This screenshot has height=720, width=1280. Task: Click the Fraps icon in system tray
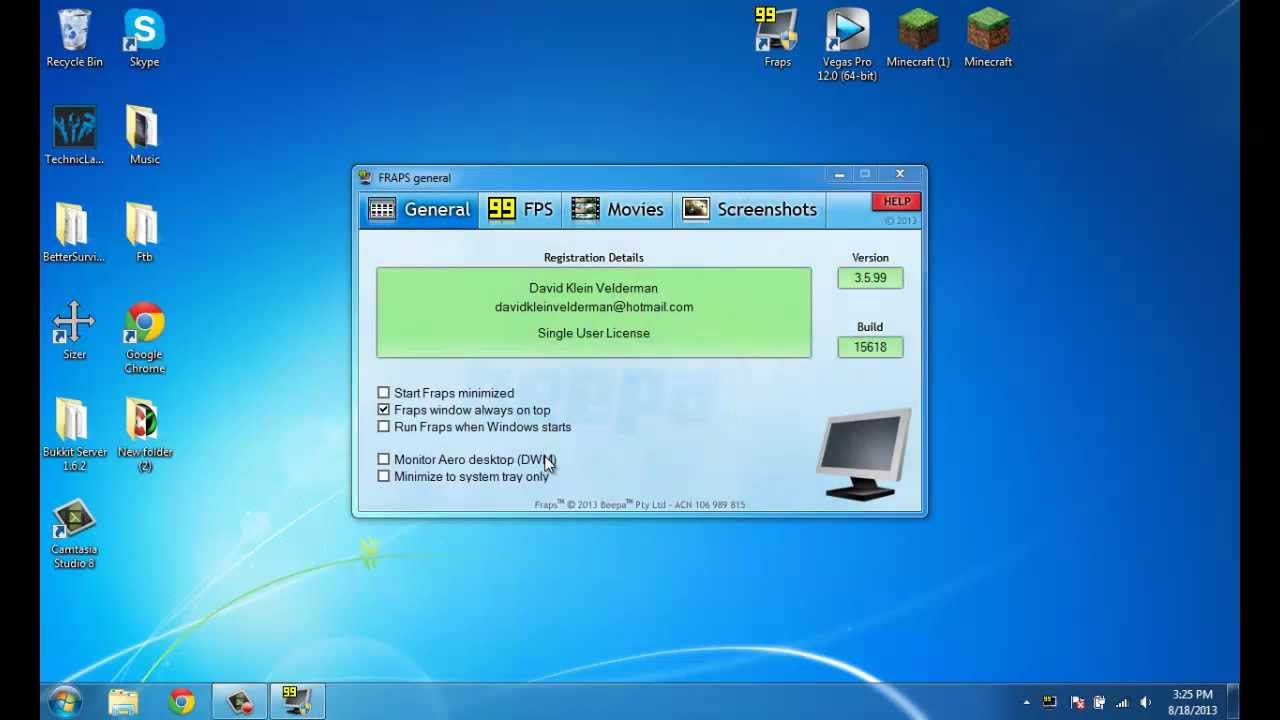(1049, 702)
